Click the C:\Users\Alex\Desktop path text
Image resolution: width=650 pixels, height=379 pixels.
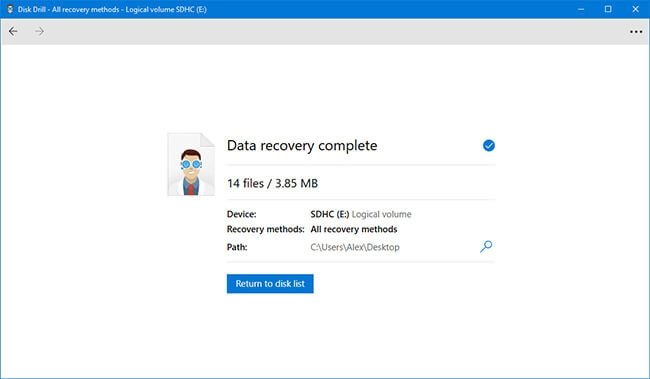point(355,247)
